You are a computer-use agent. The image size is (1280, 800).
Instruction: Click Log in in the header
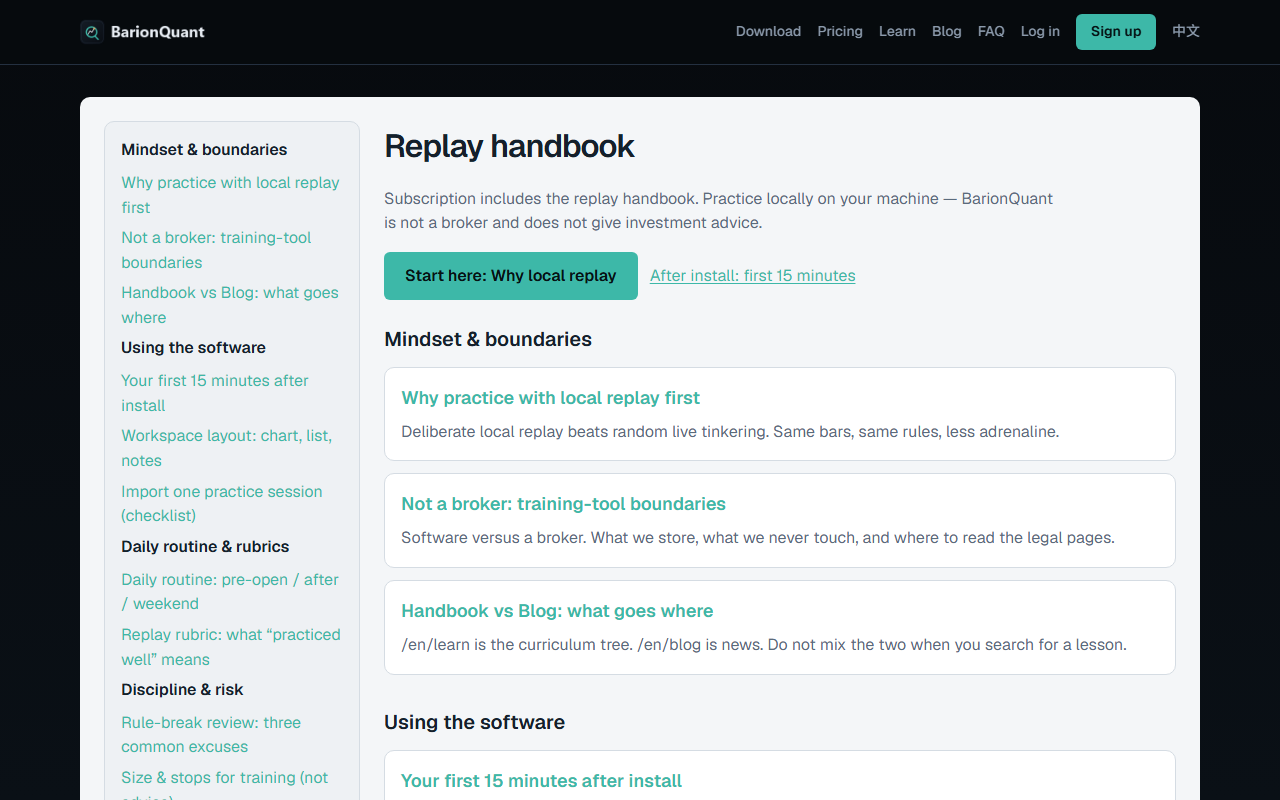click(1040, 31)
